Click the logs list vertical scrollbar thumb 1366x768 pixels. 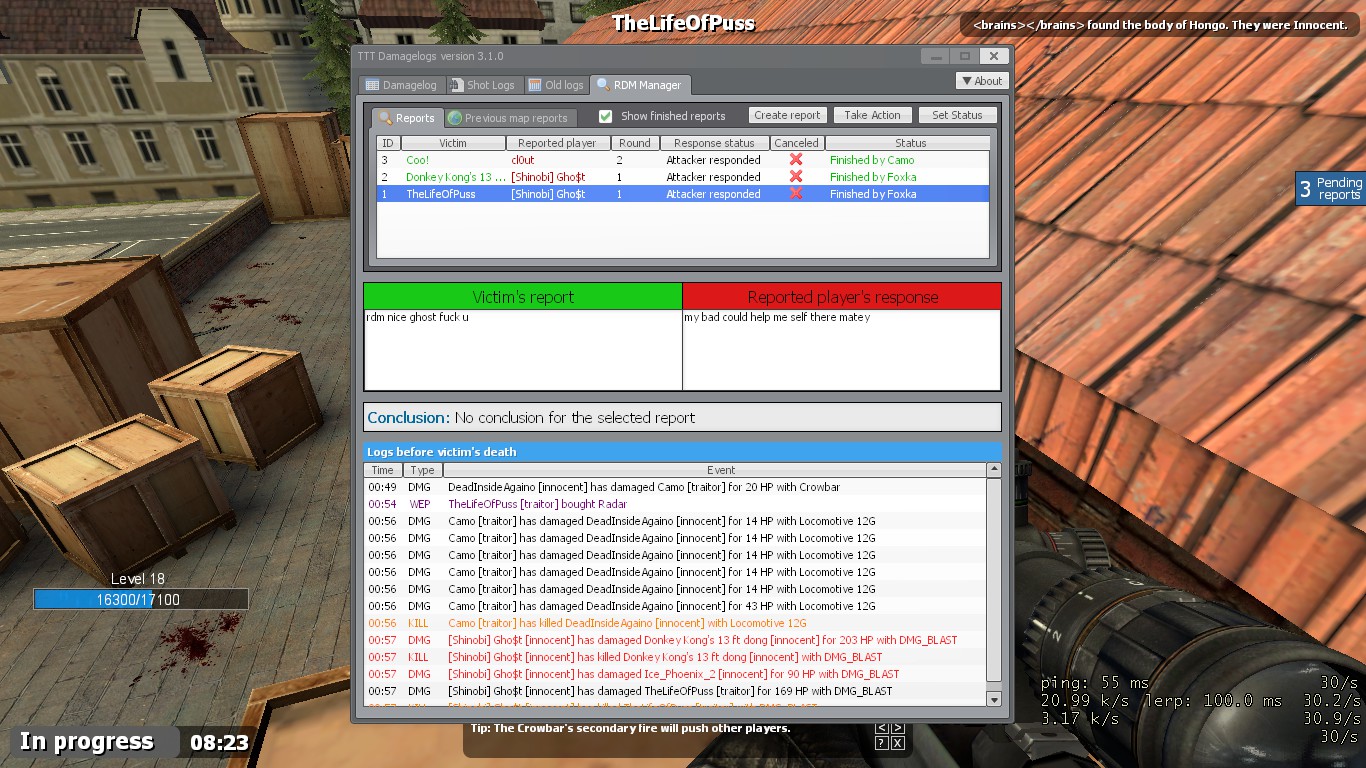pyautogui.click(x=994, y=578)
